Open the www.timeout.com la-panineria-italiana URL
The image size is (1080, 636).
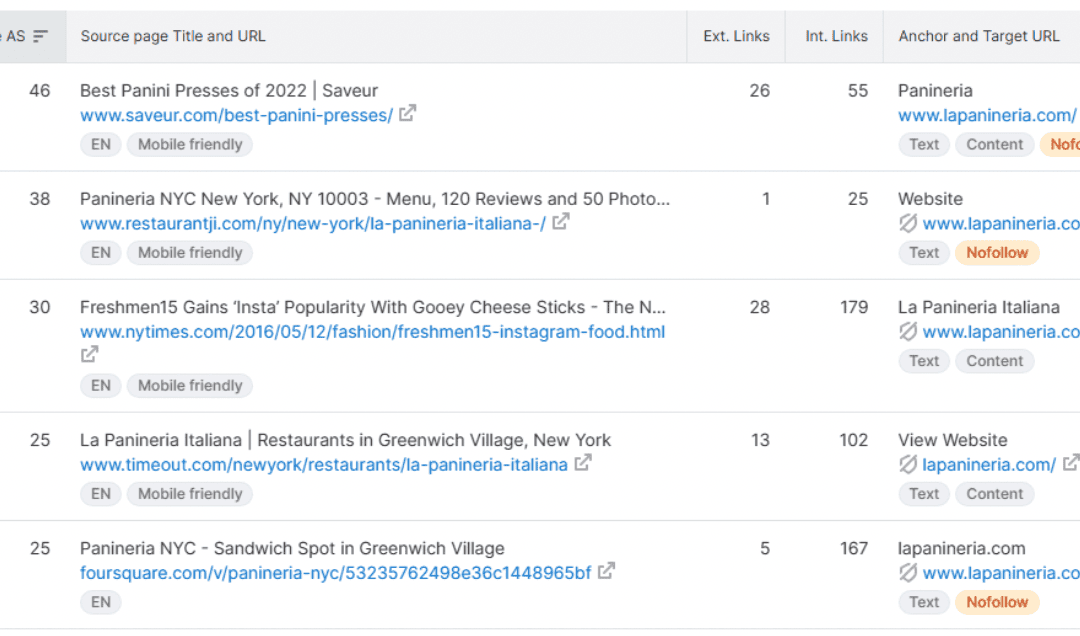324,464
